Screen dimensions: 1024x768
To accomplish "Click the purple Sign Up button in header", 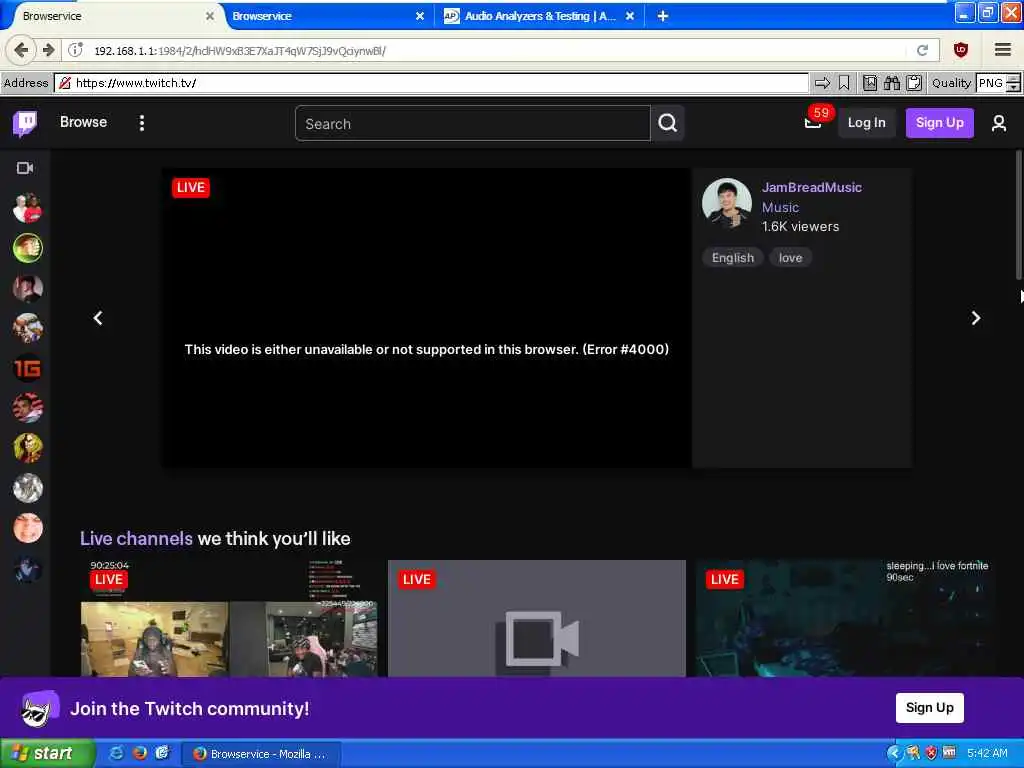I will tap(939, 123).
